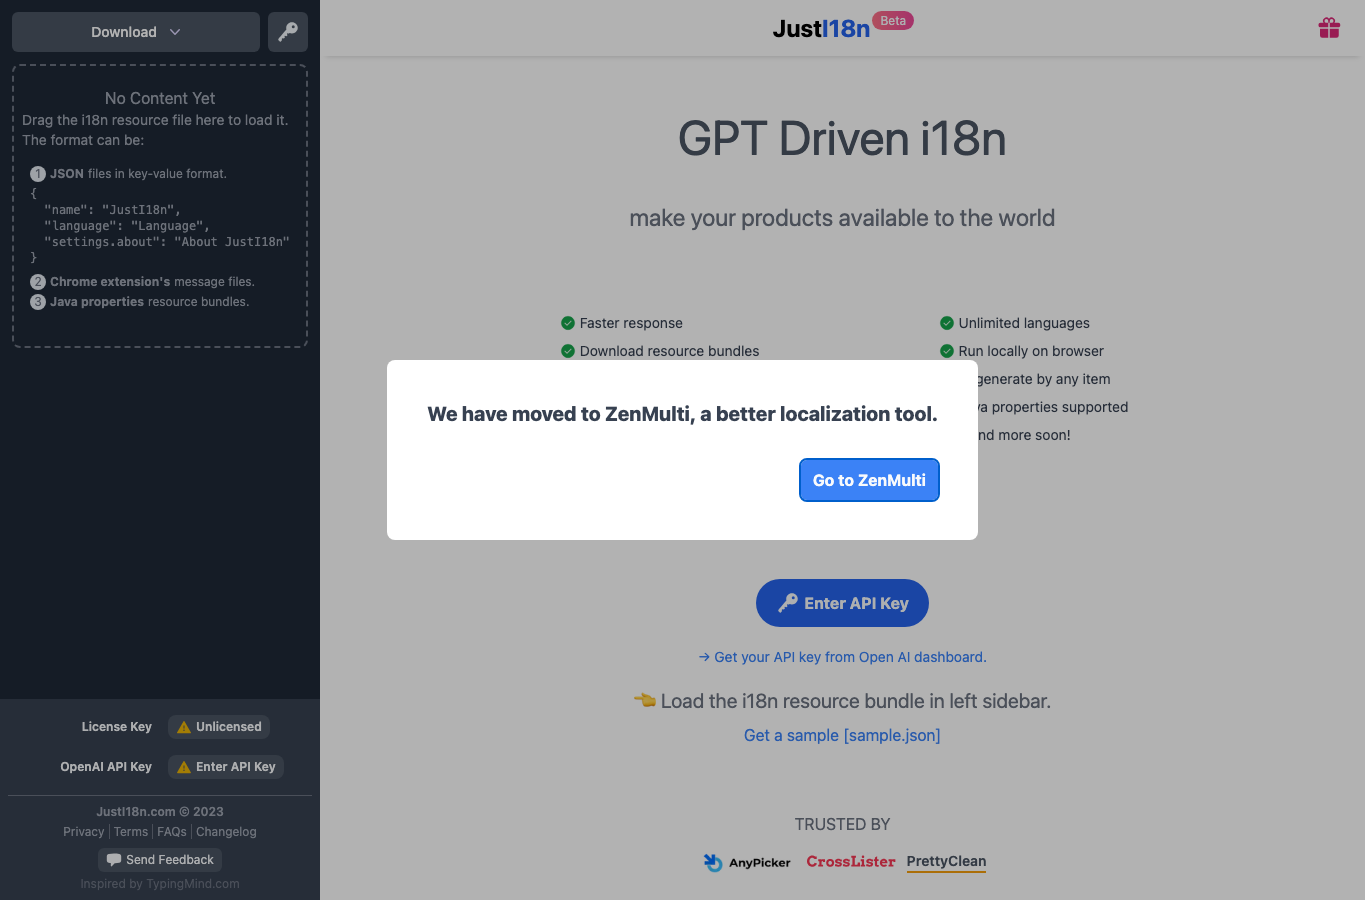
Task: Click the green check beside Faster response
Action: 568,323
